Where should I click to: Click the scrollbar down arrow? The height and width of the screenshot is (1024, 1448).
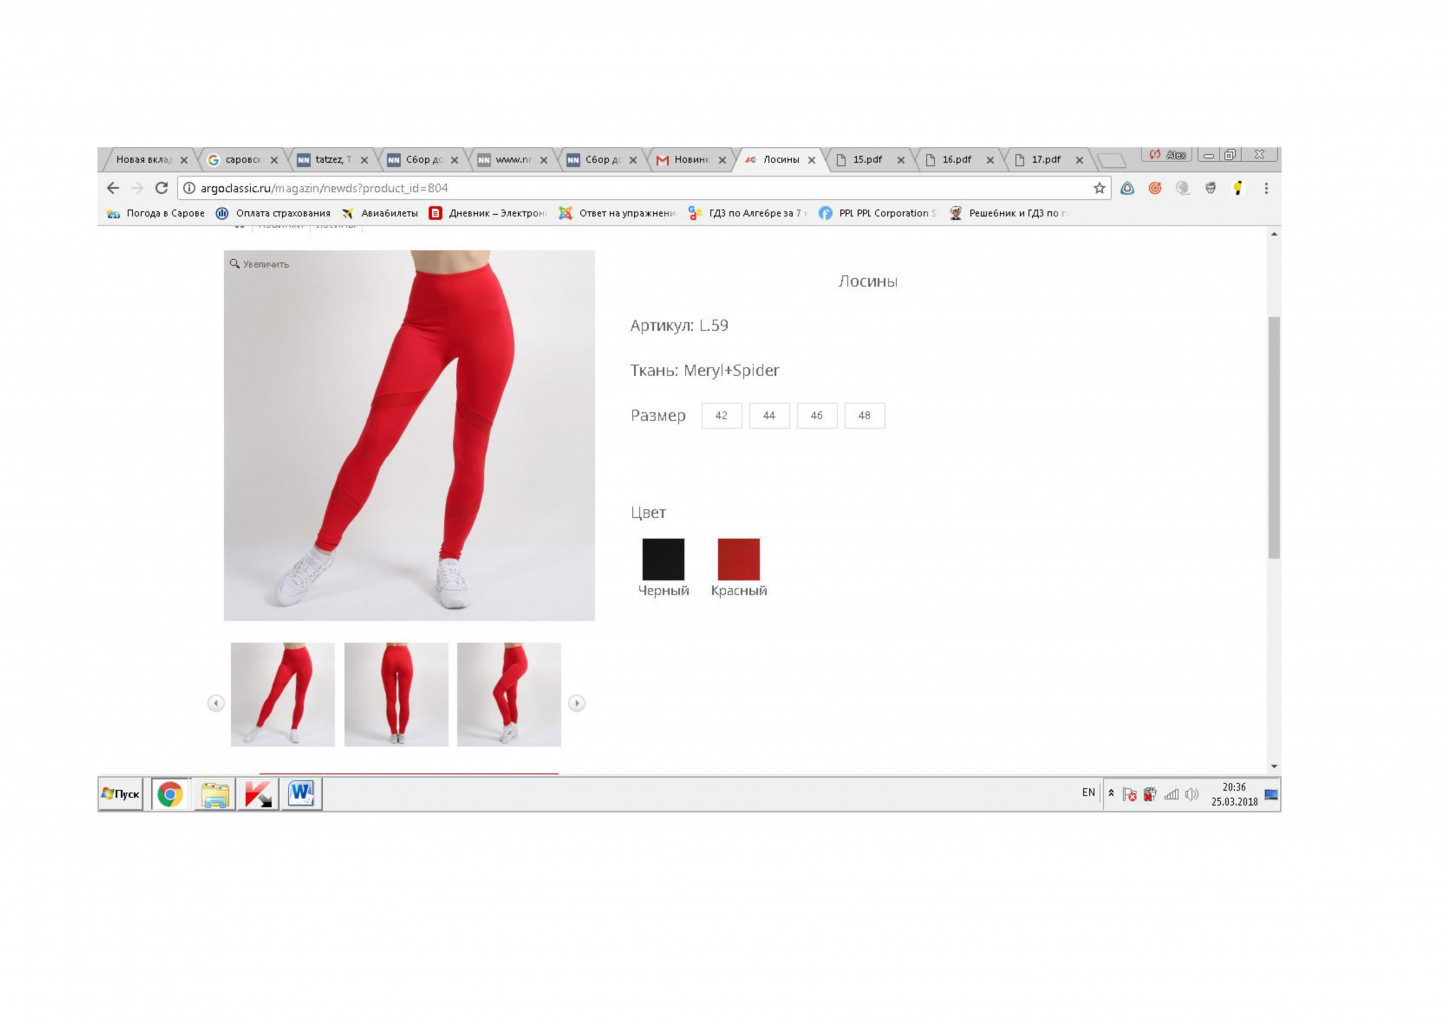click(x=1274, y=767)
